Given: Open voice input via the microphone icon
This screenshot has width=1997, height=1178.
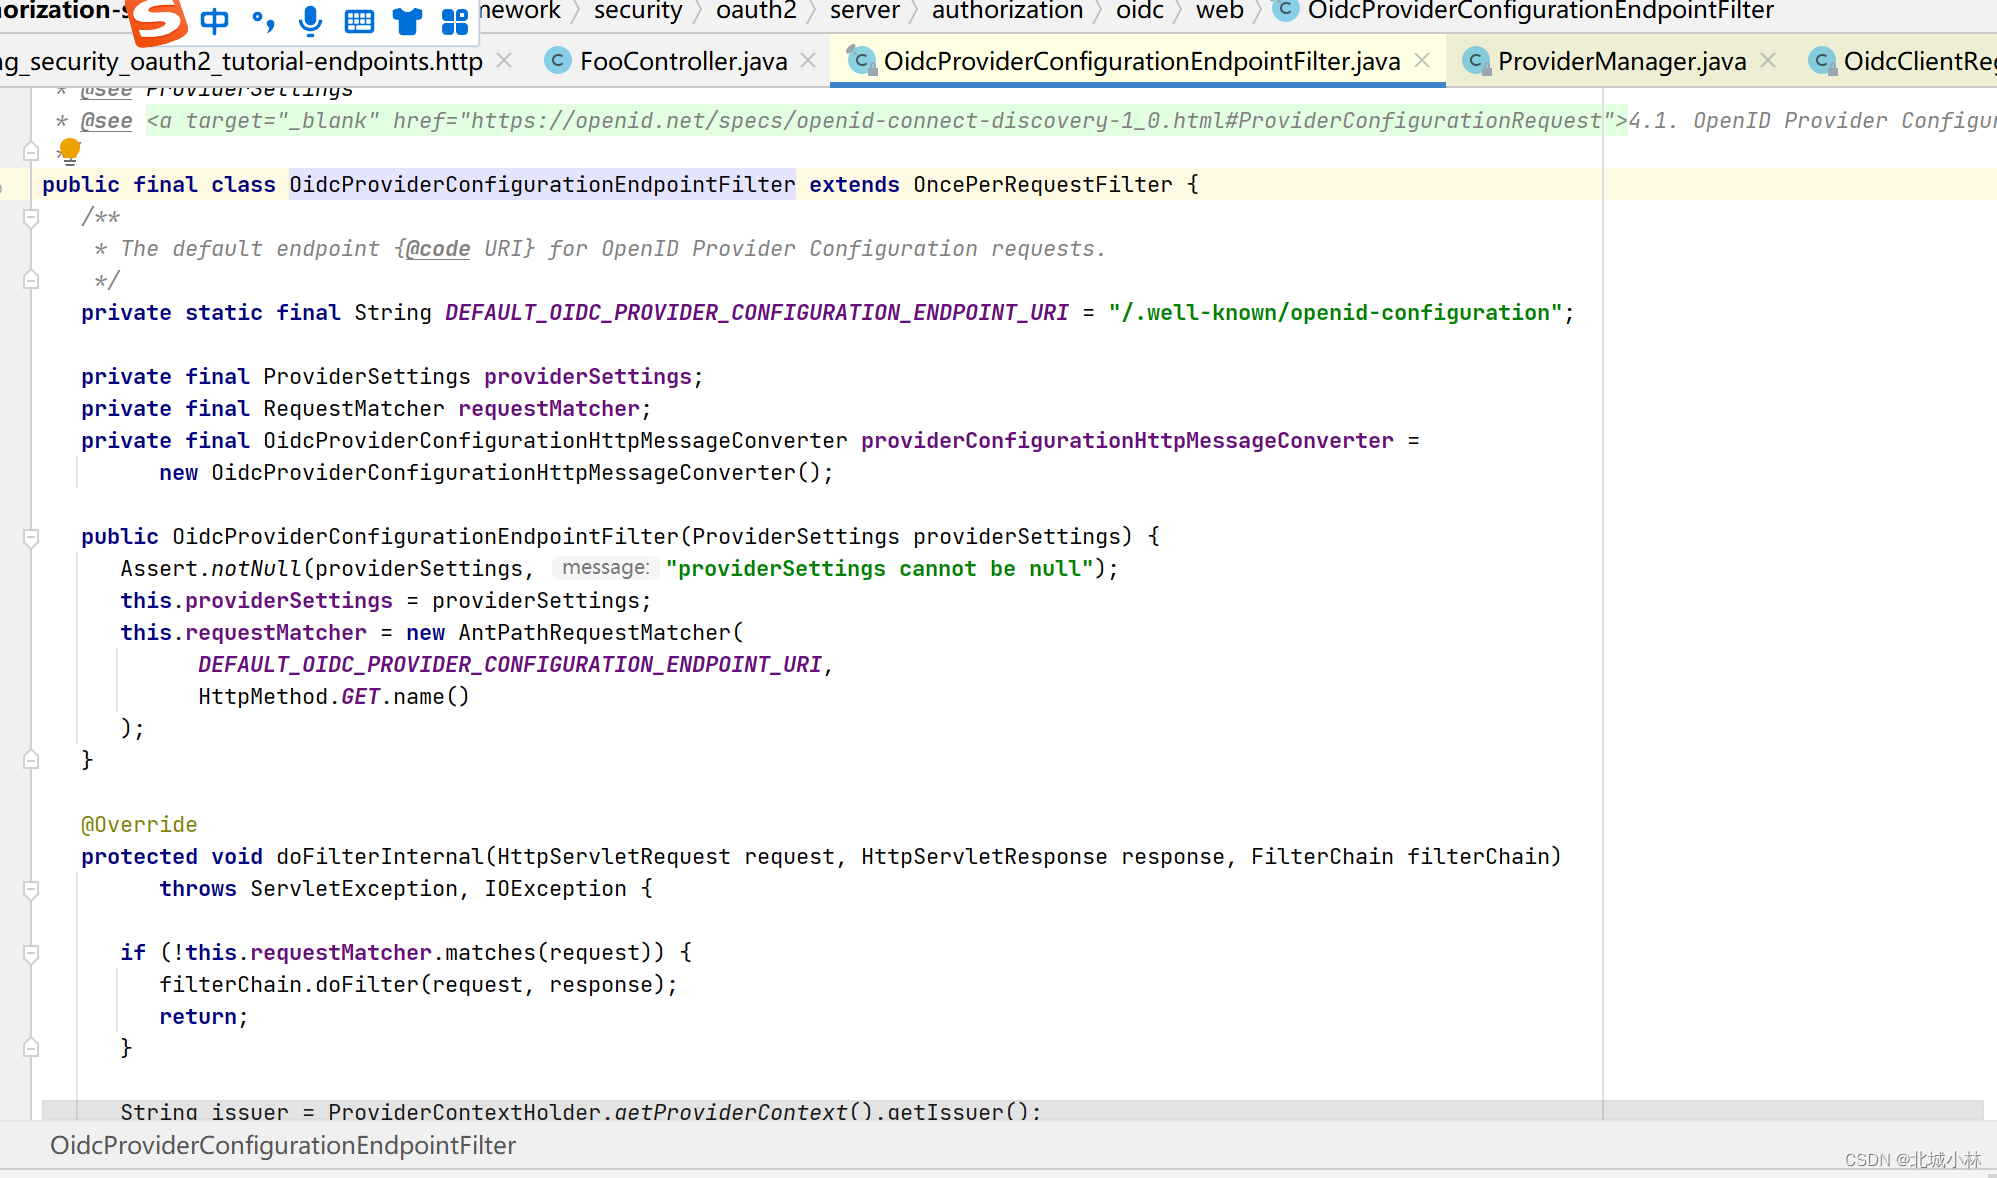Looking at the screenshot, I should click(310, 20).
